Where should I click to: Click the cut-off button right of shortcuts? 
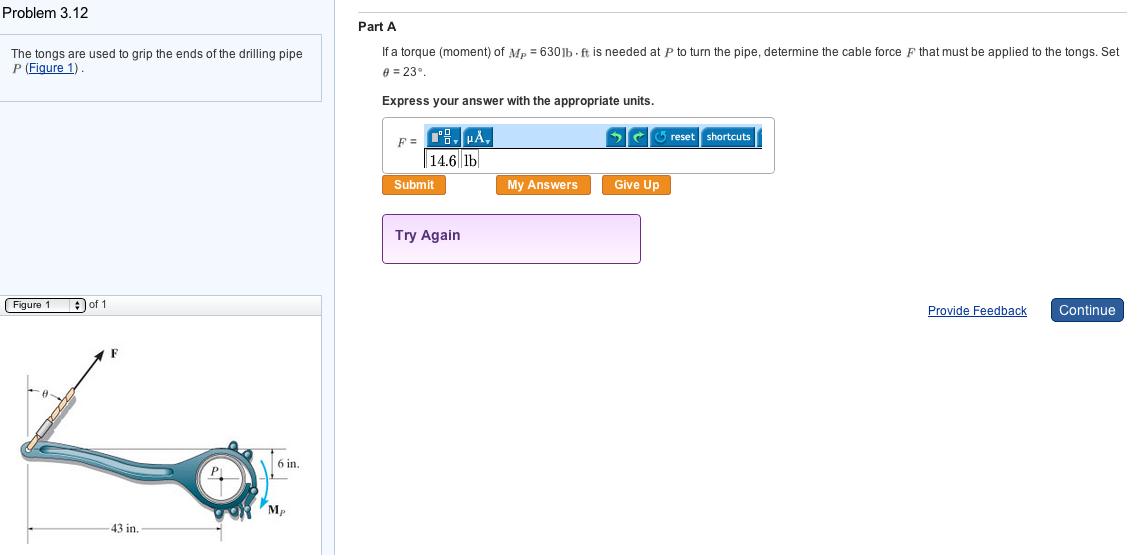point(759,137)
